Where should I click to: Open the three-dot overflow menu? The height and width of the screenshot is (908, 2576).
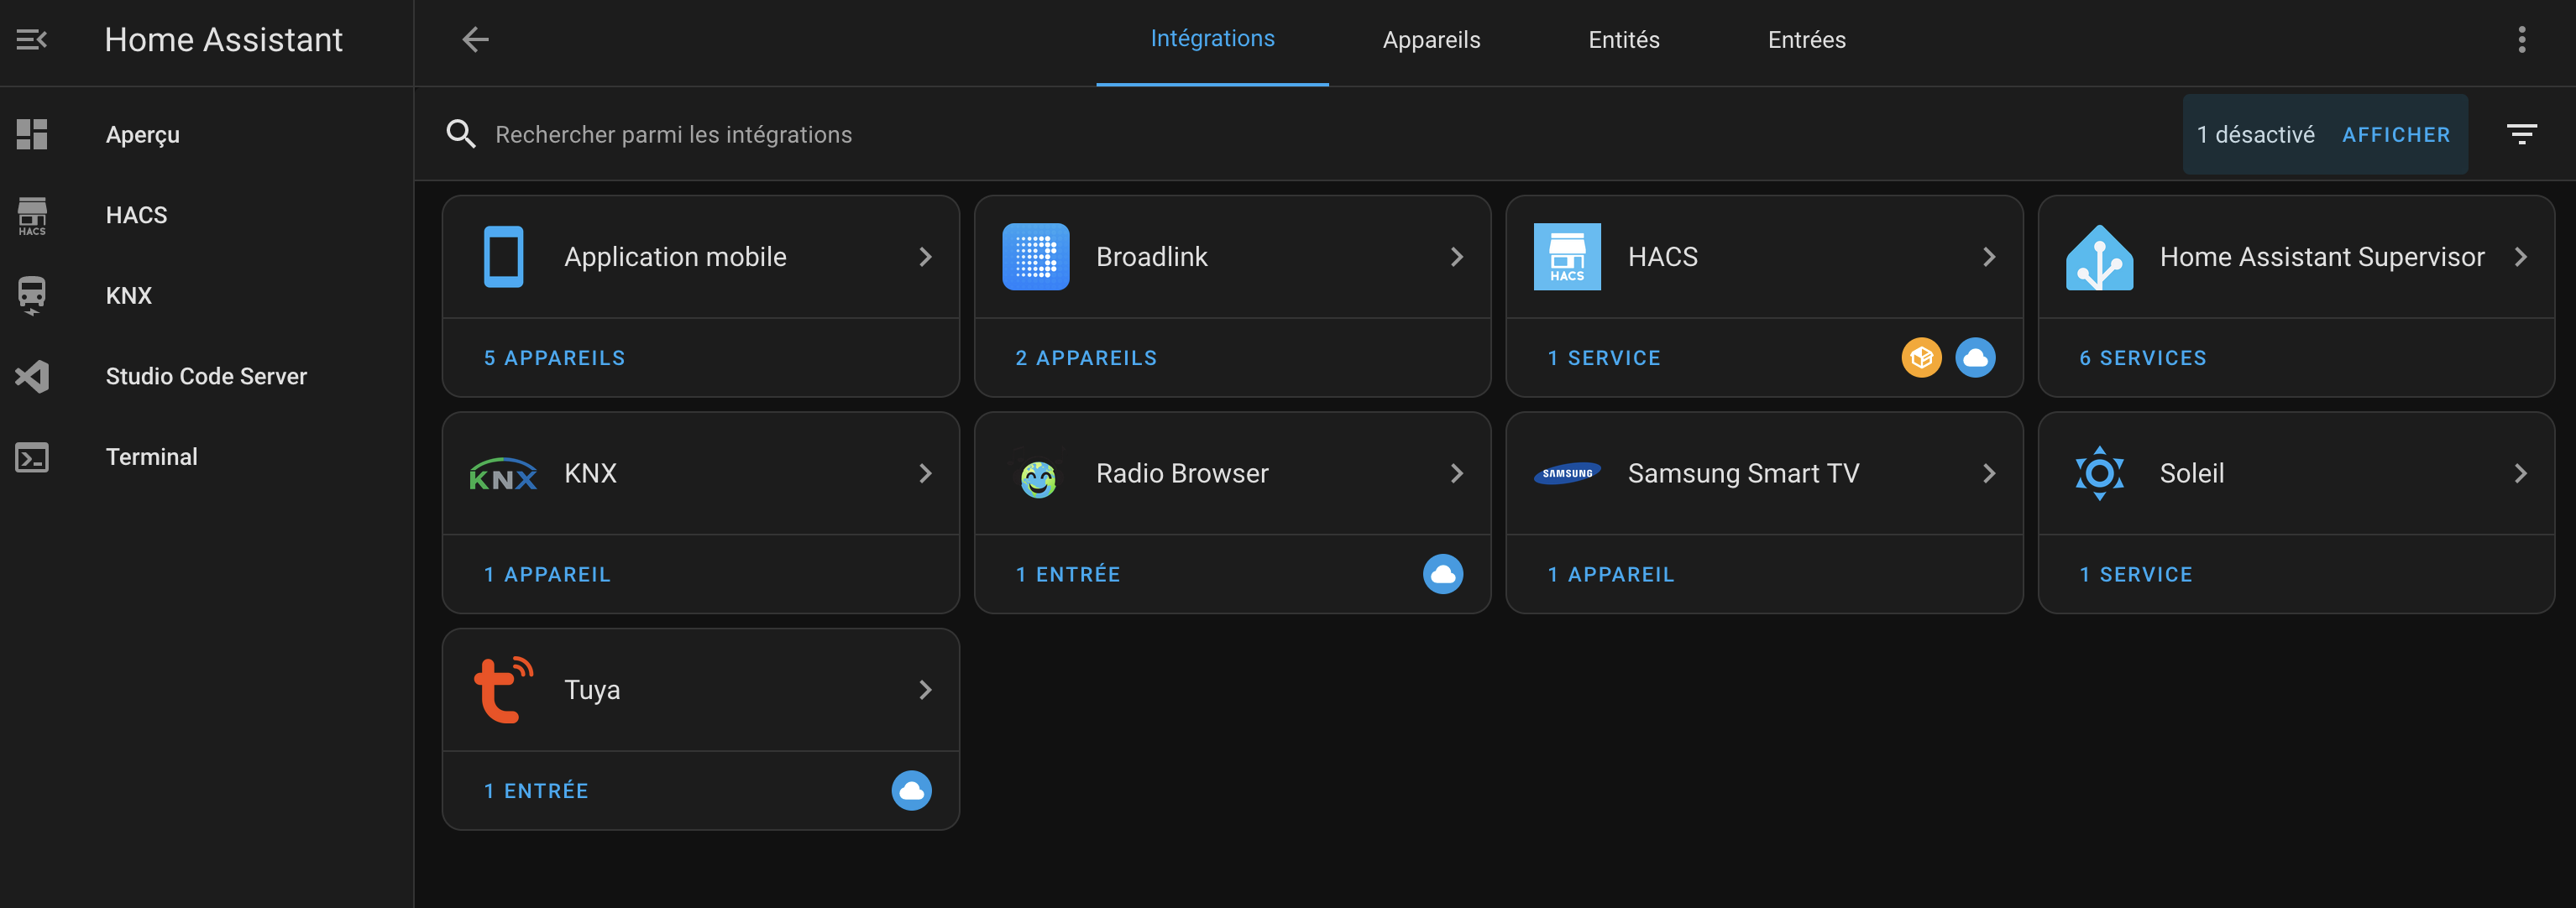pos(2521,40)
